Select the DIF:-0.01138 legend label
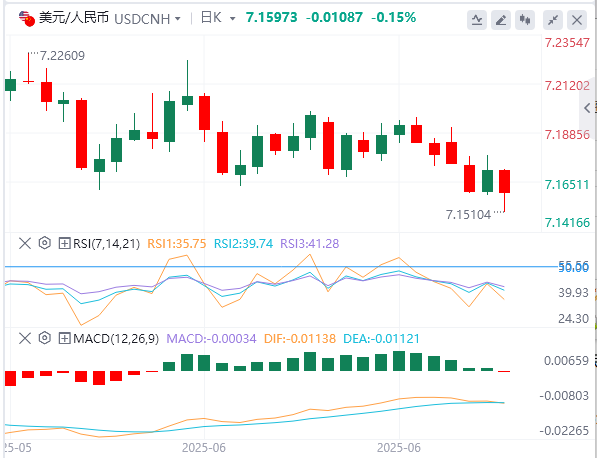The width and height of the screenshot is (597, 458). pos(300,338)
